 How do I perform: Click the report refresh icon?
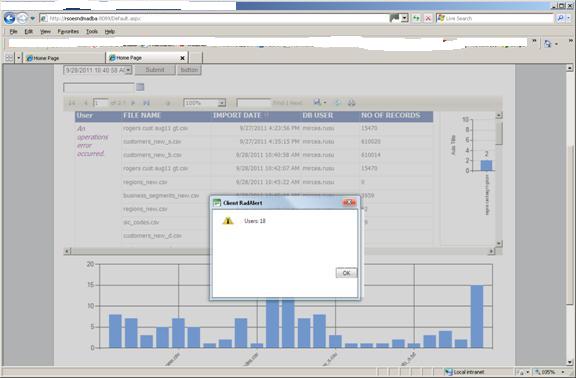[338, 103]
